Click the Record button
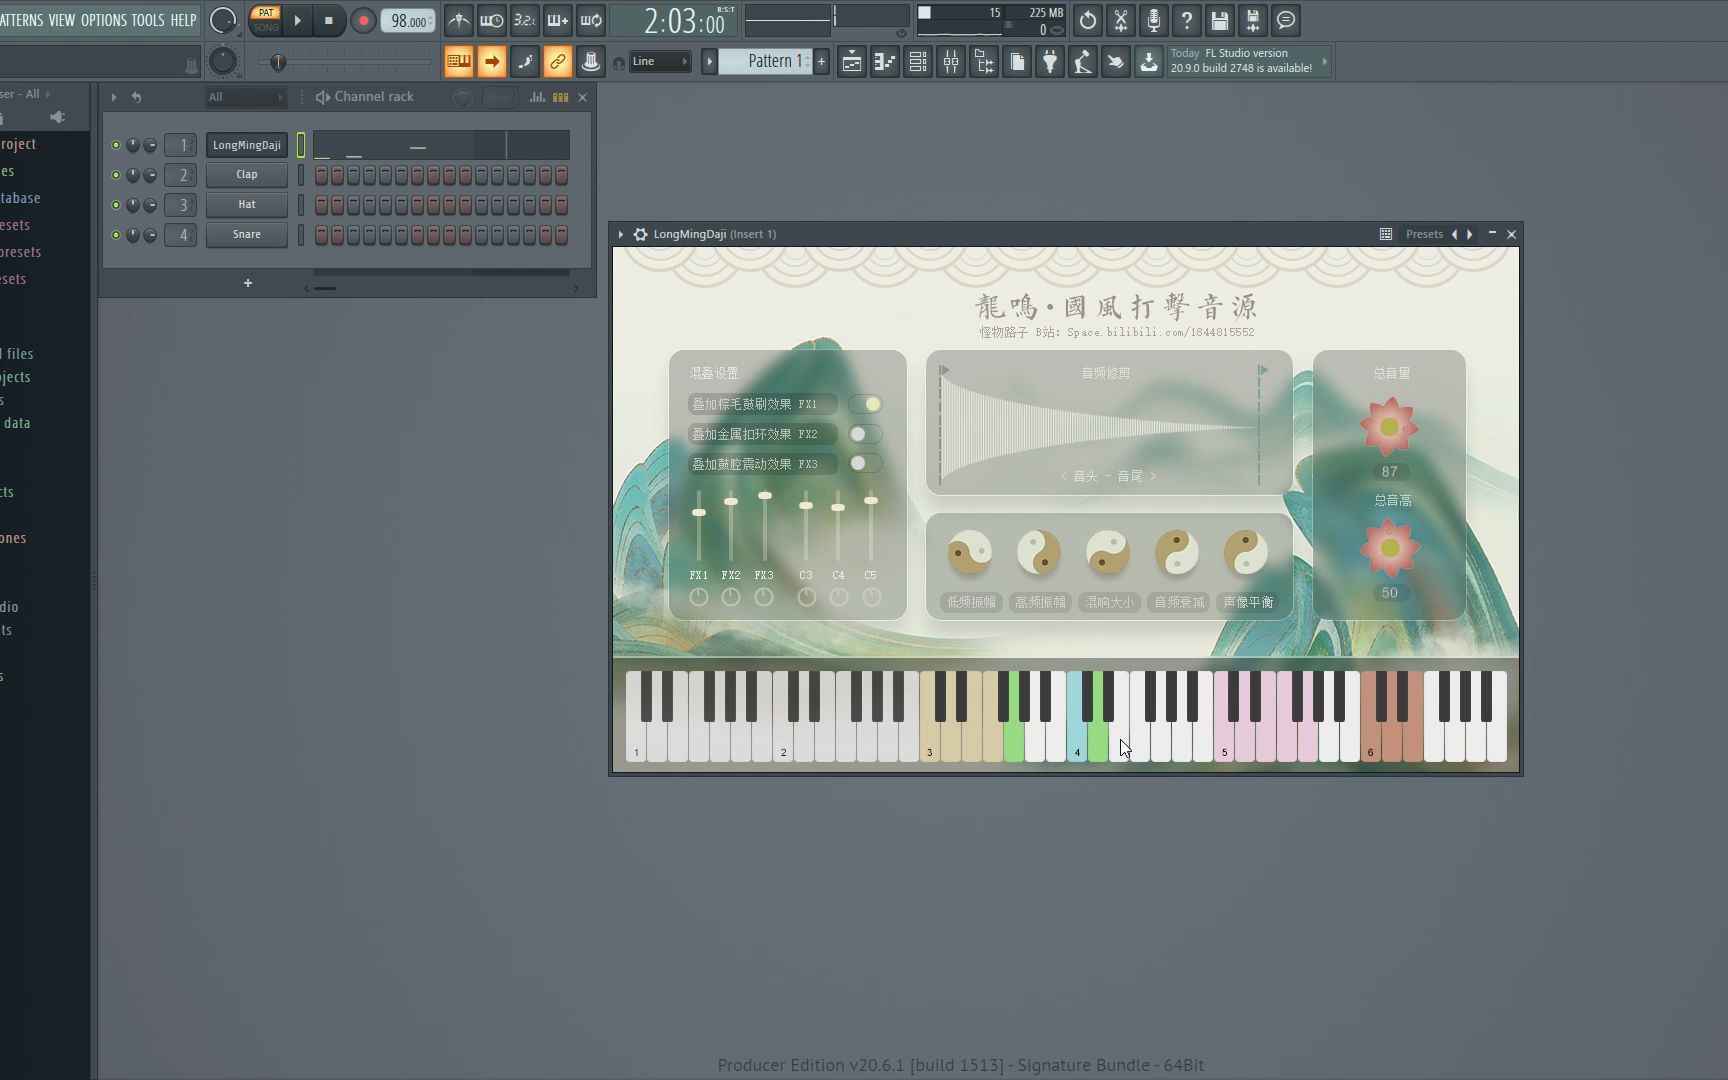This screenshot has height=1080, width=1728. tap(363, 20)
